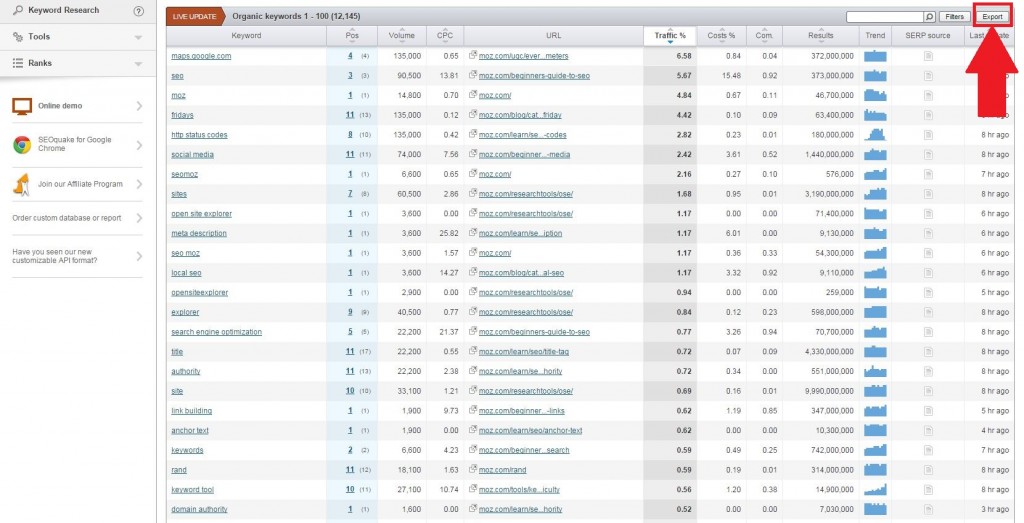Open the maps.google.com keyword link

[x=201, y=56]
